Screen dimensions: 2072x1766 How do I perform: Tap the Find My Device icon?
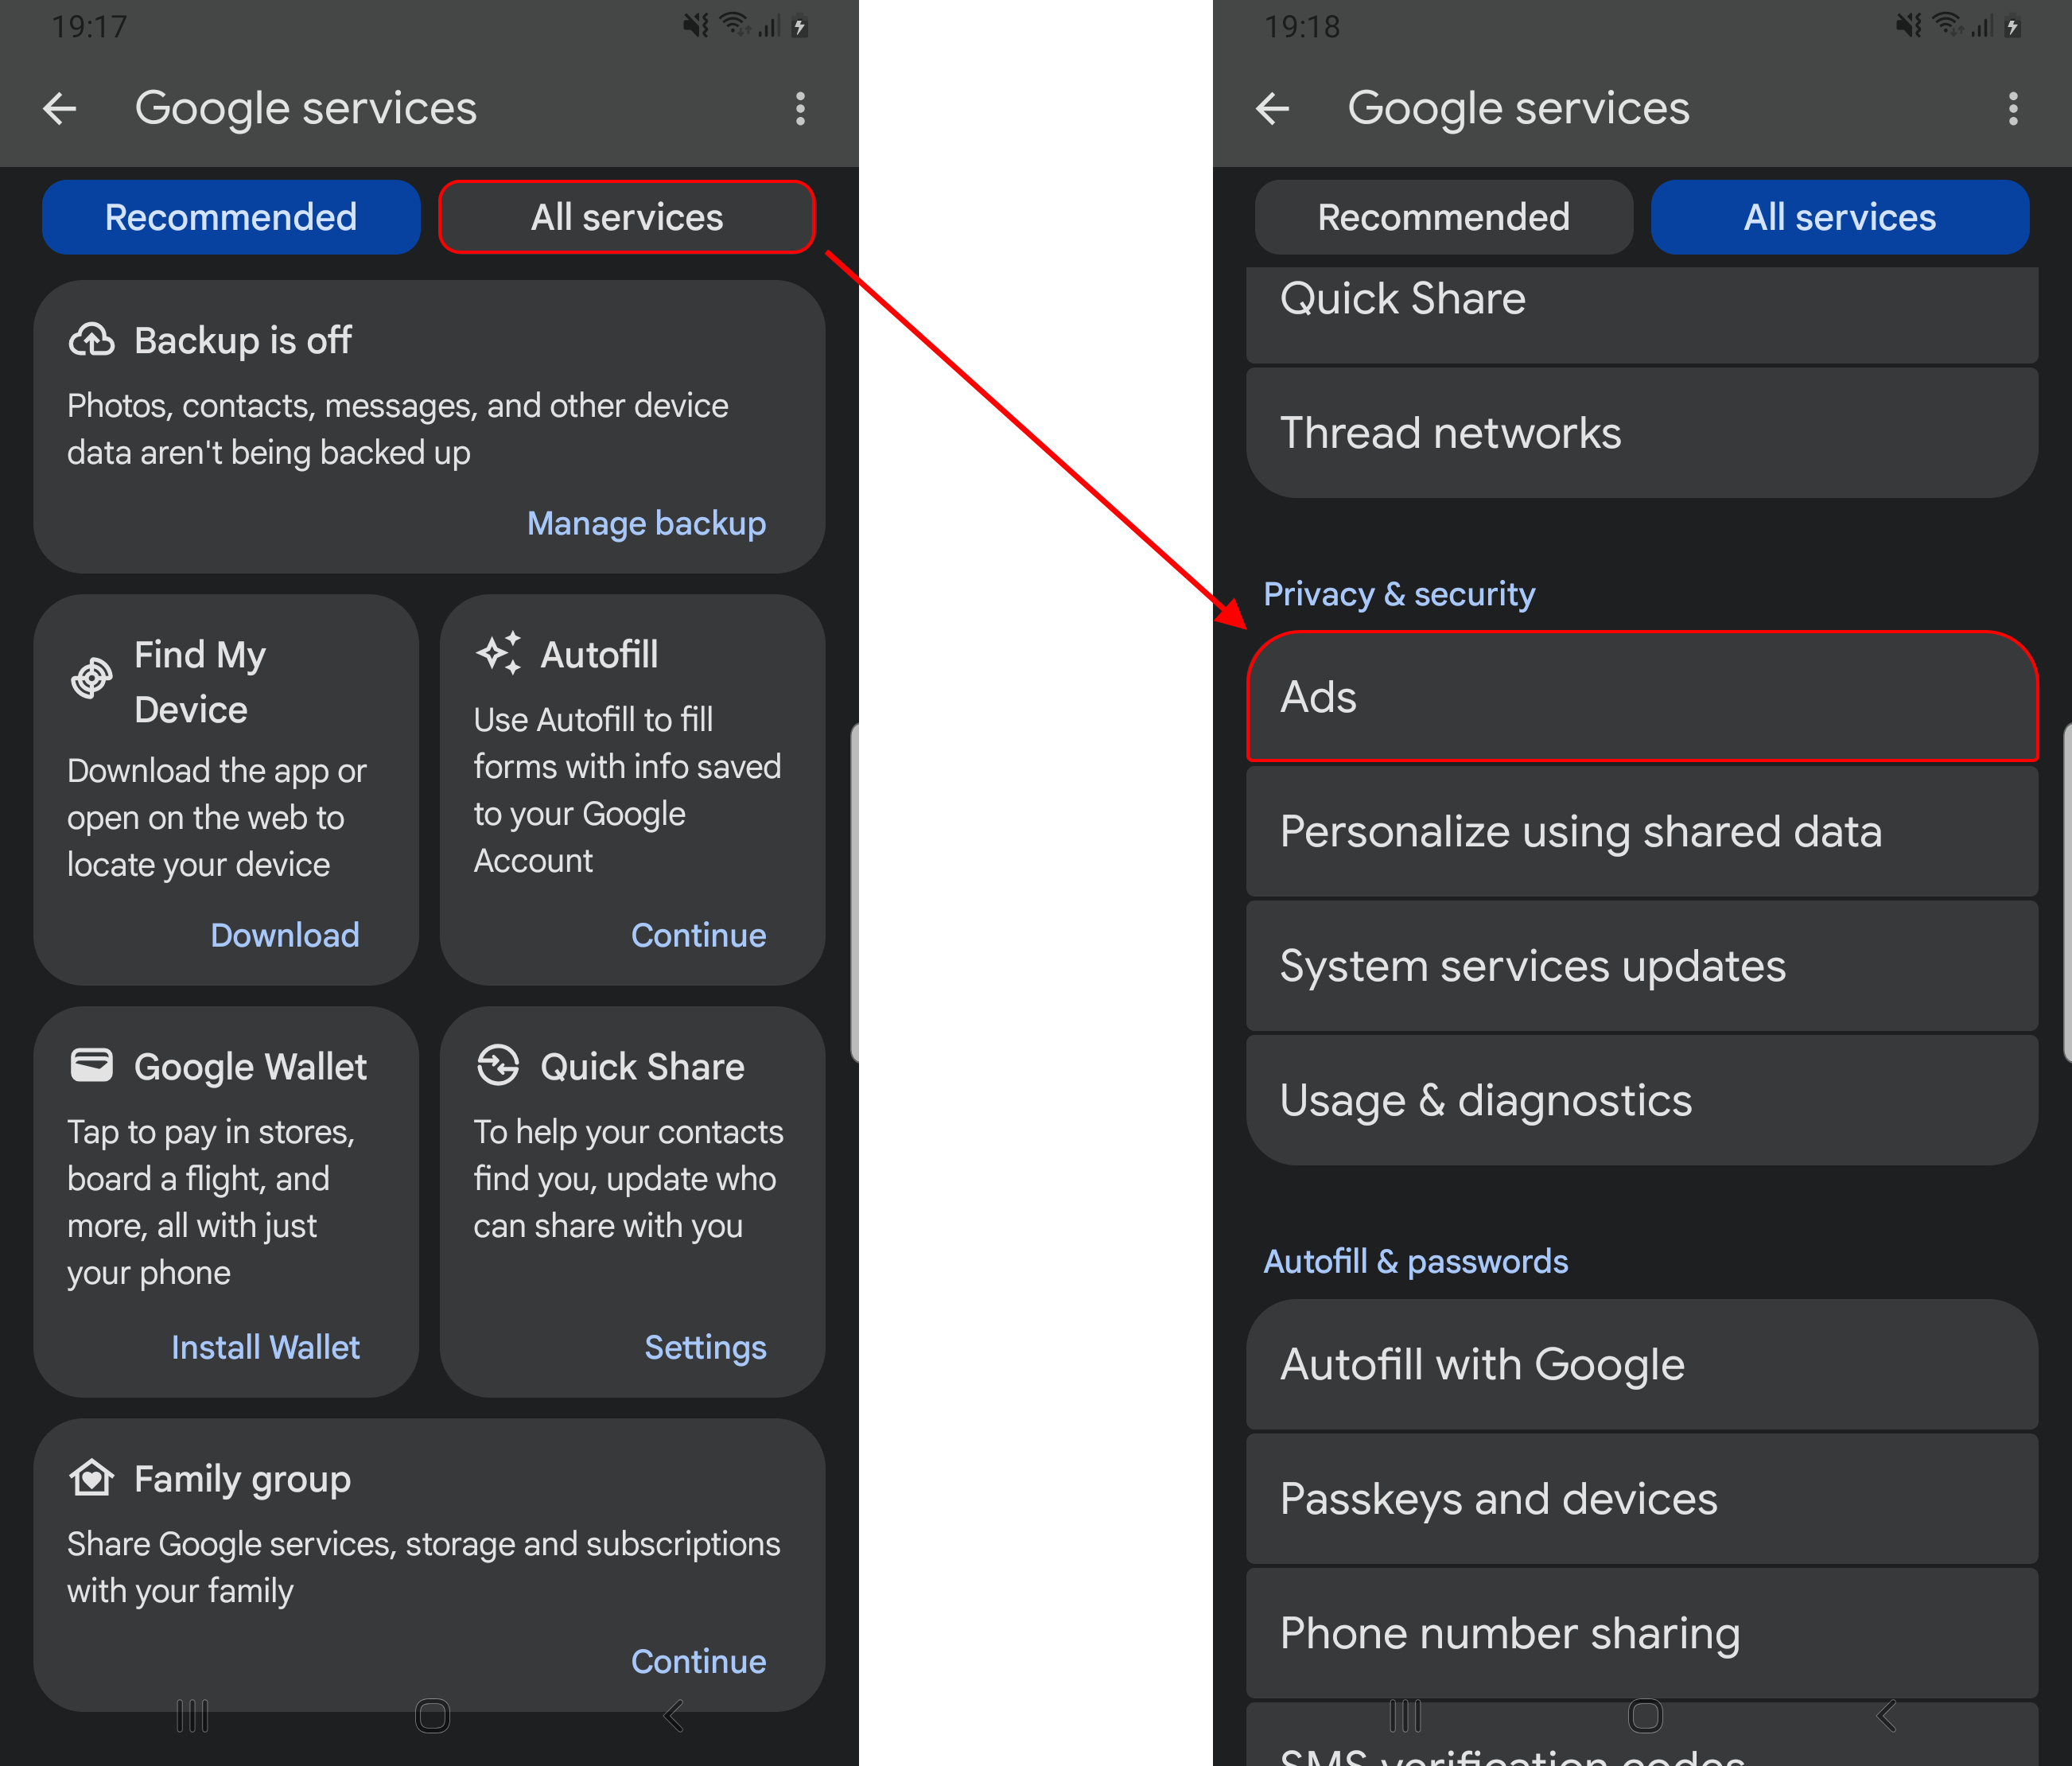[91, 679]
